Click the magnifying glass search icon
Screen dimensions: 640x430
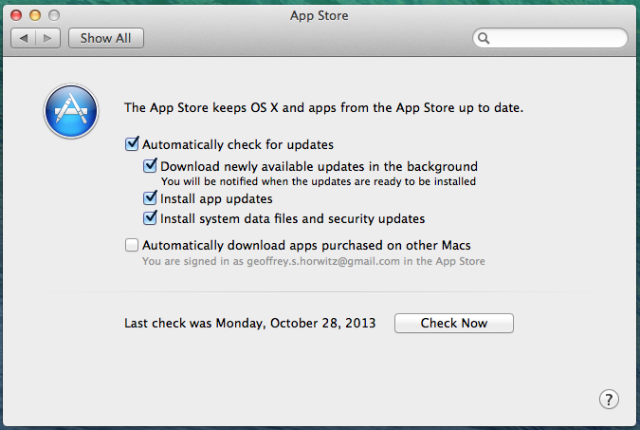tap(484, 38)
